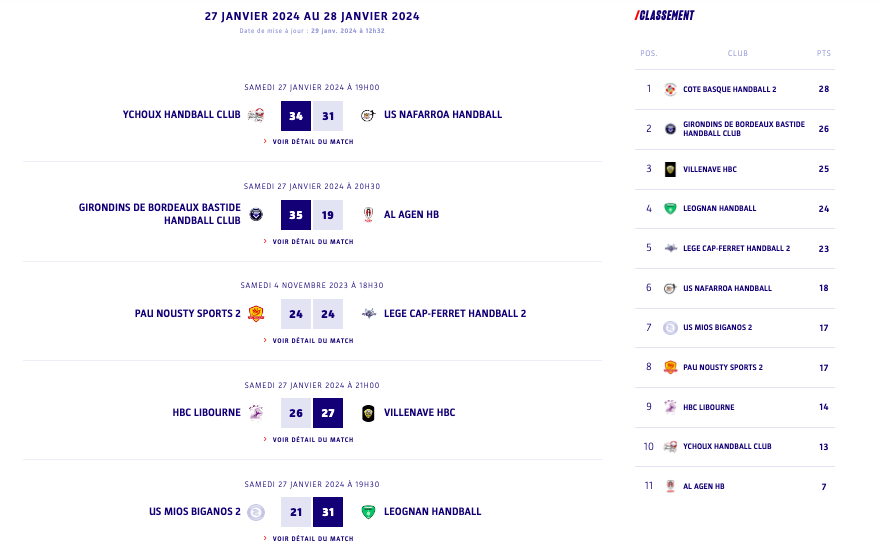This screenshot has height=552, width=881.
Task: Click Cote Basque Handball 2 logo in standings
Action: (x=670, y=89)
